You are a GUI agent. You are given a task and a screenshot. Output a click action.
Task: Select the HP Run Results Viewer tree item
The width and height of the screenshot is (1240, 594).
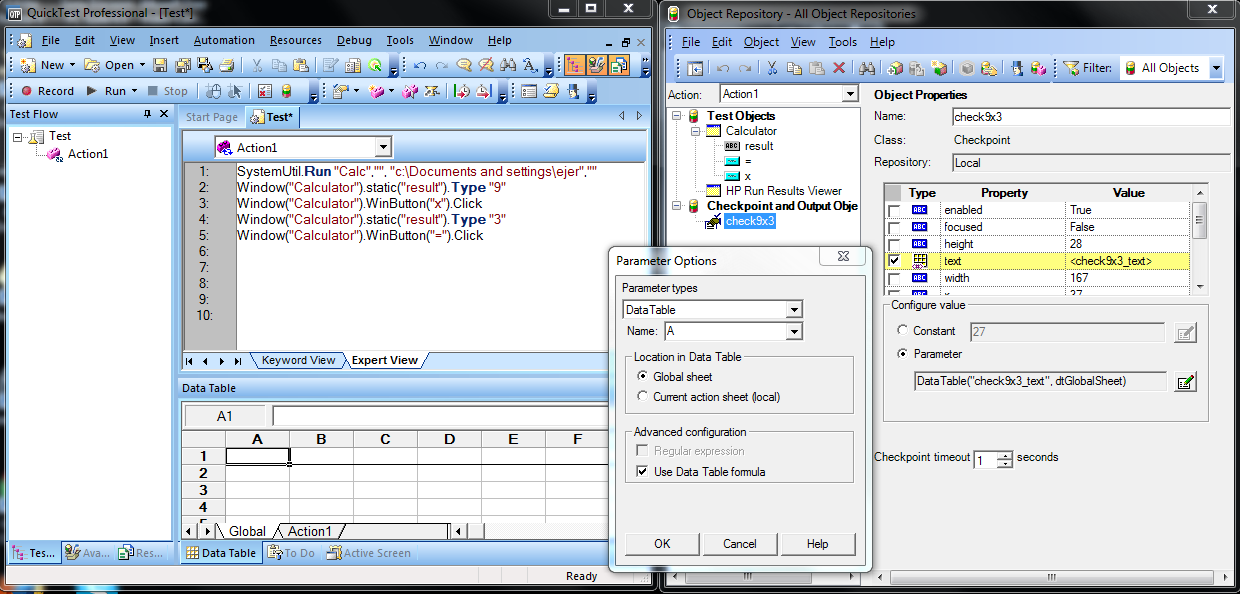784,190
